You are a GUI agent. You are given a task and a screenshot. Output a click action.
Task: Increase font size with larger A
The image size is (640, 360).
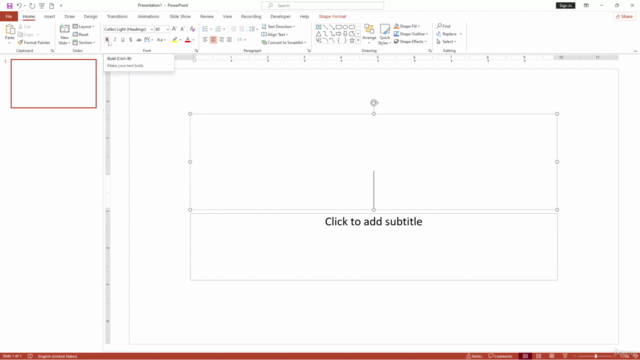(x=174, y=29)
